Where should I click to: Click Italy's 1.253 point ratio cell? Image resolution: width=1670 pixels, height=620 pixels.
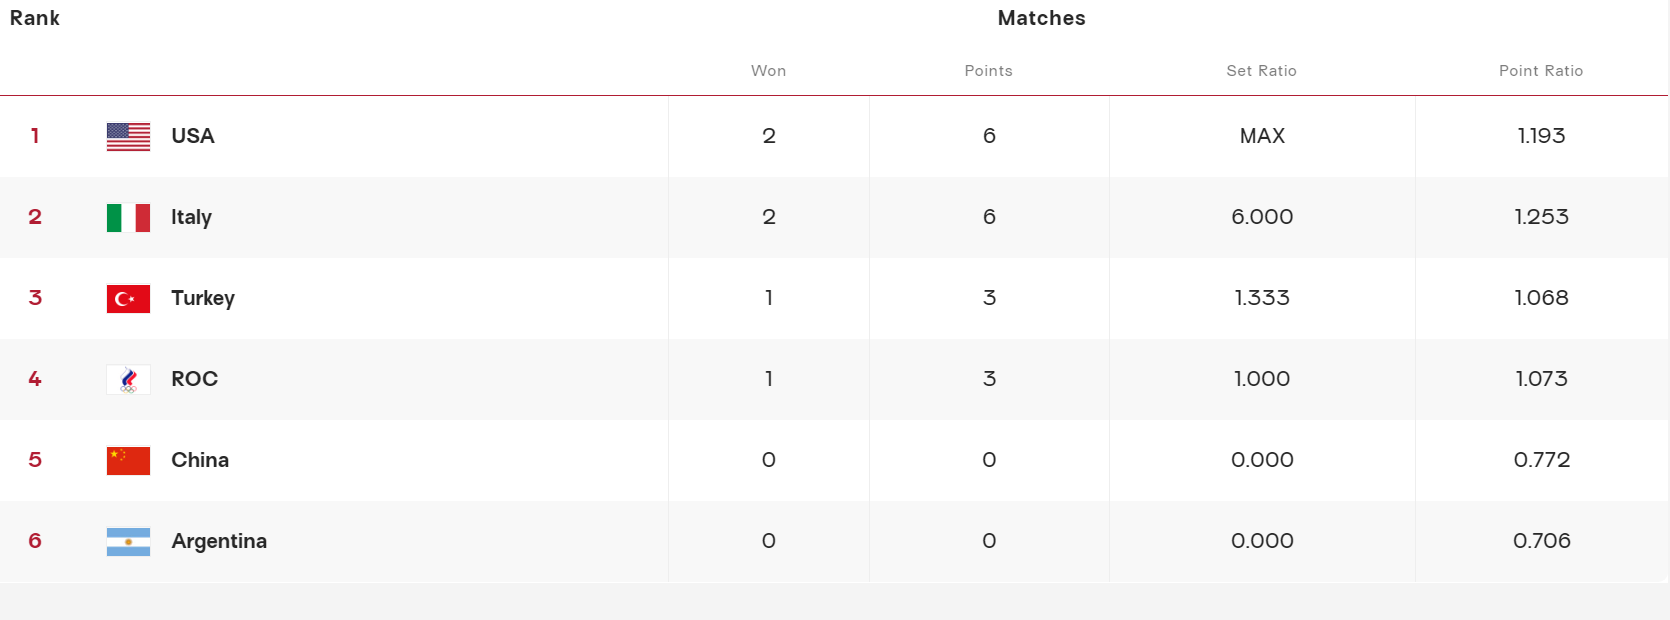pyautogui.click(x=1541, y=217)
